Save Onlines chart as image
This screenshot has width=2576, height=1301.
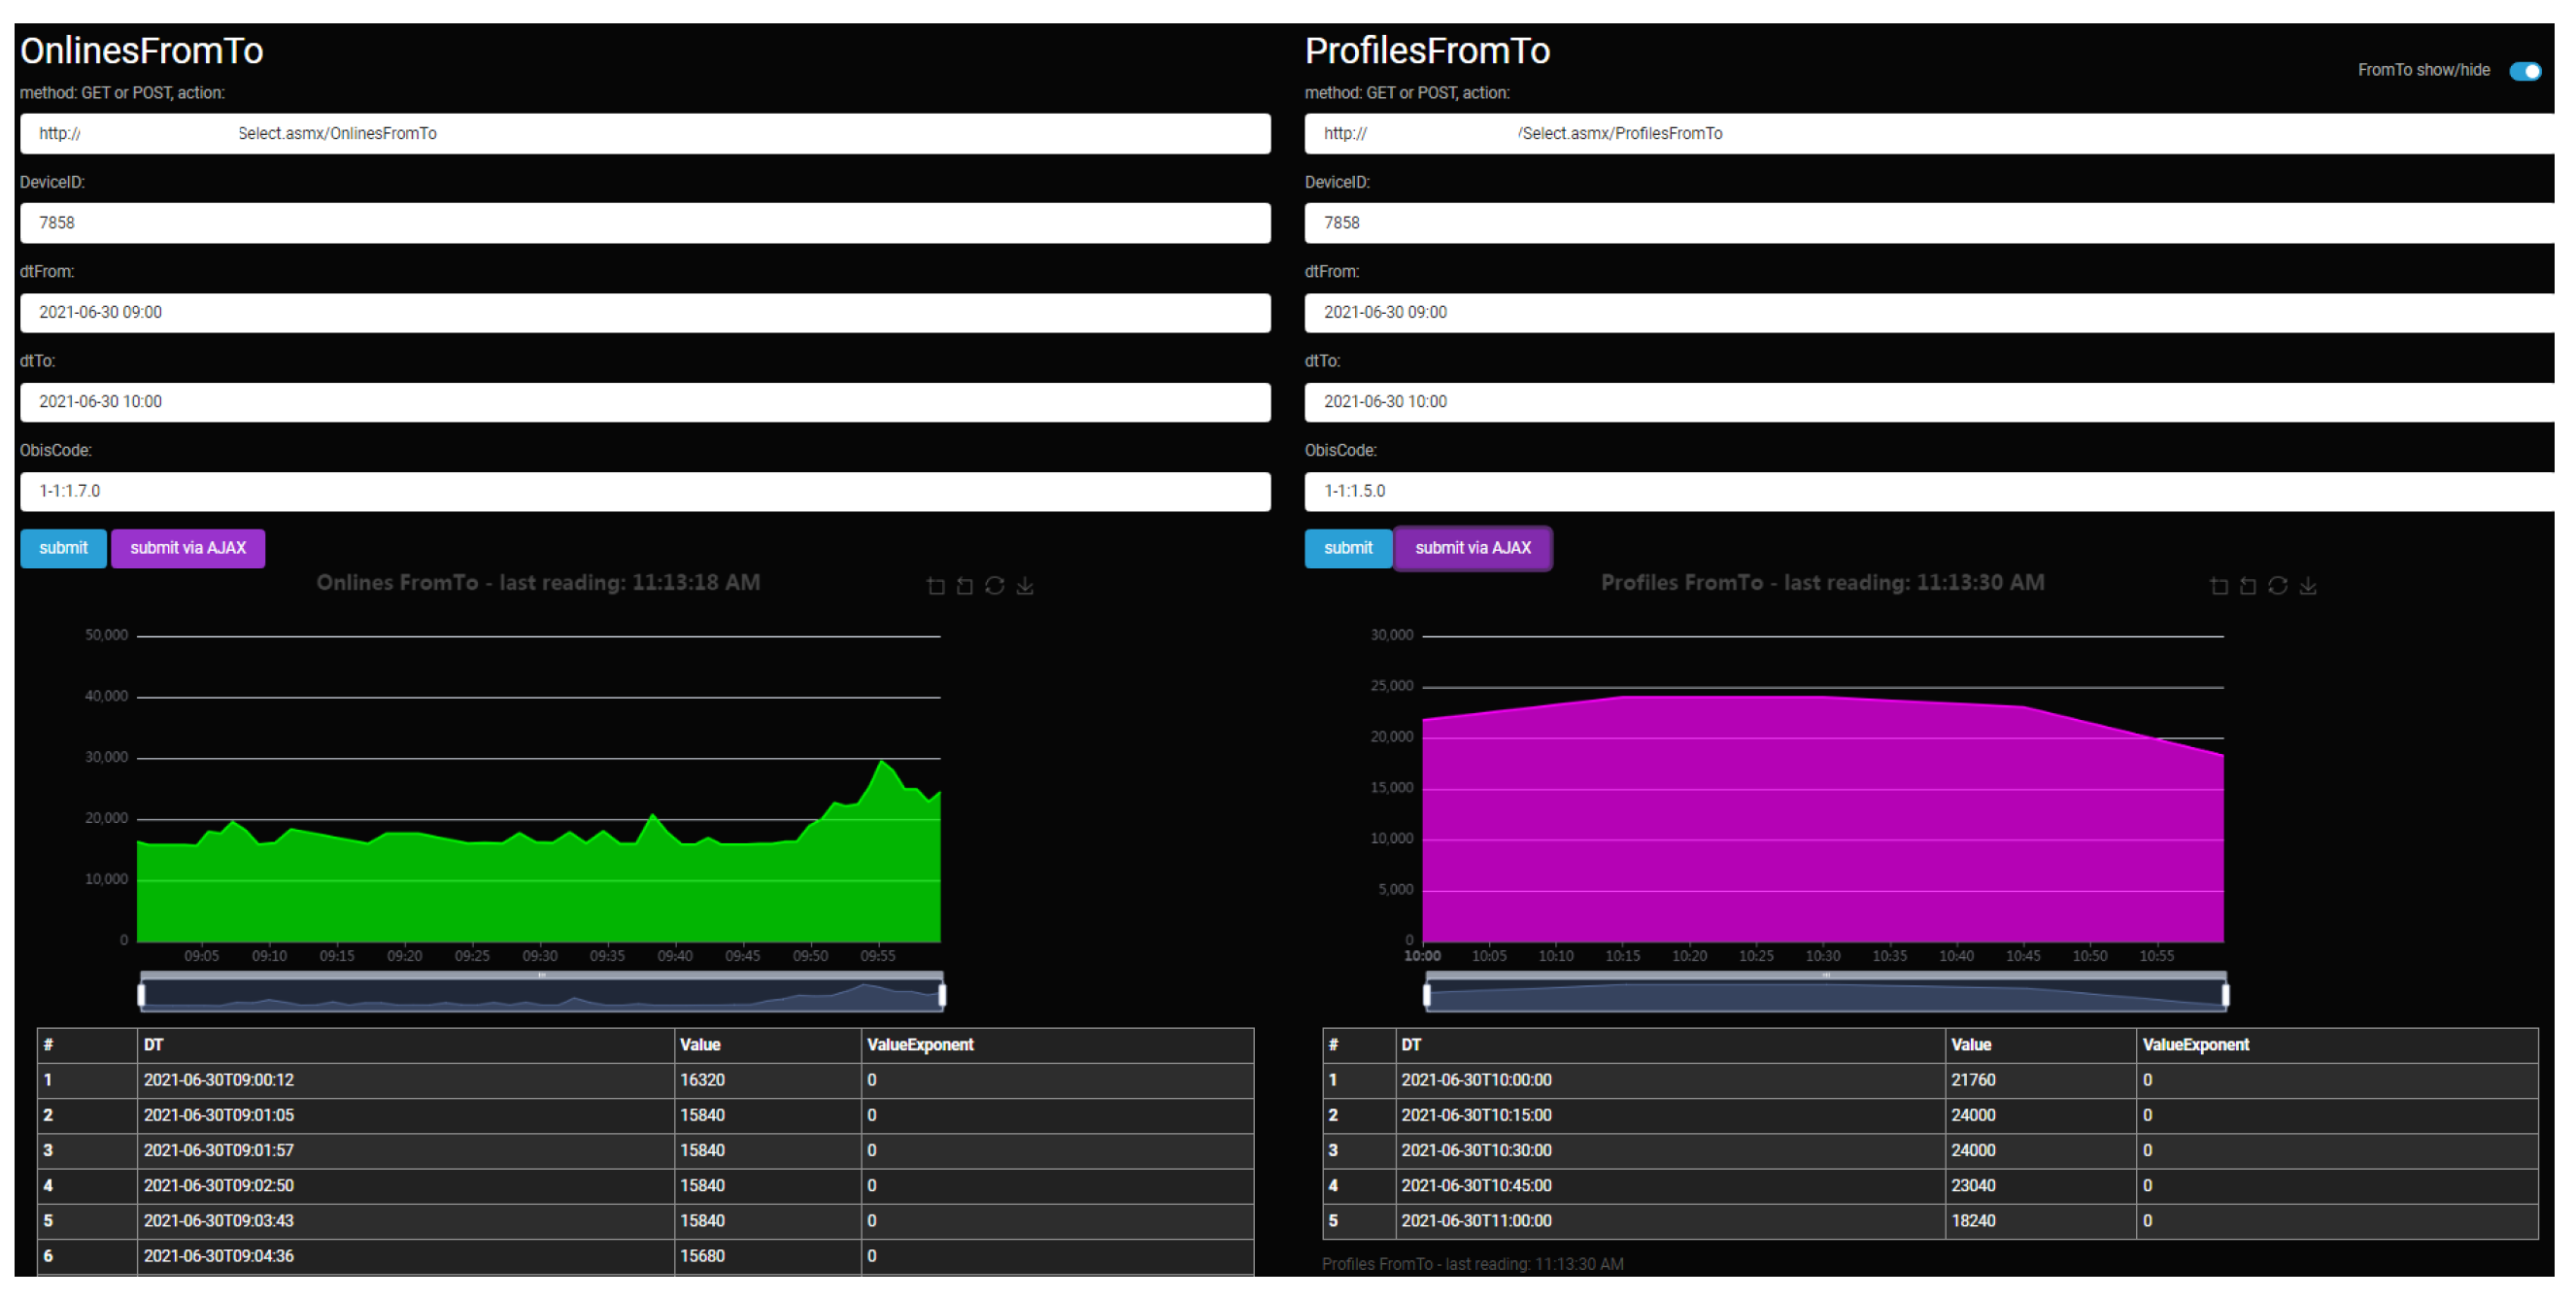pos(1024,586)
